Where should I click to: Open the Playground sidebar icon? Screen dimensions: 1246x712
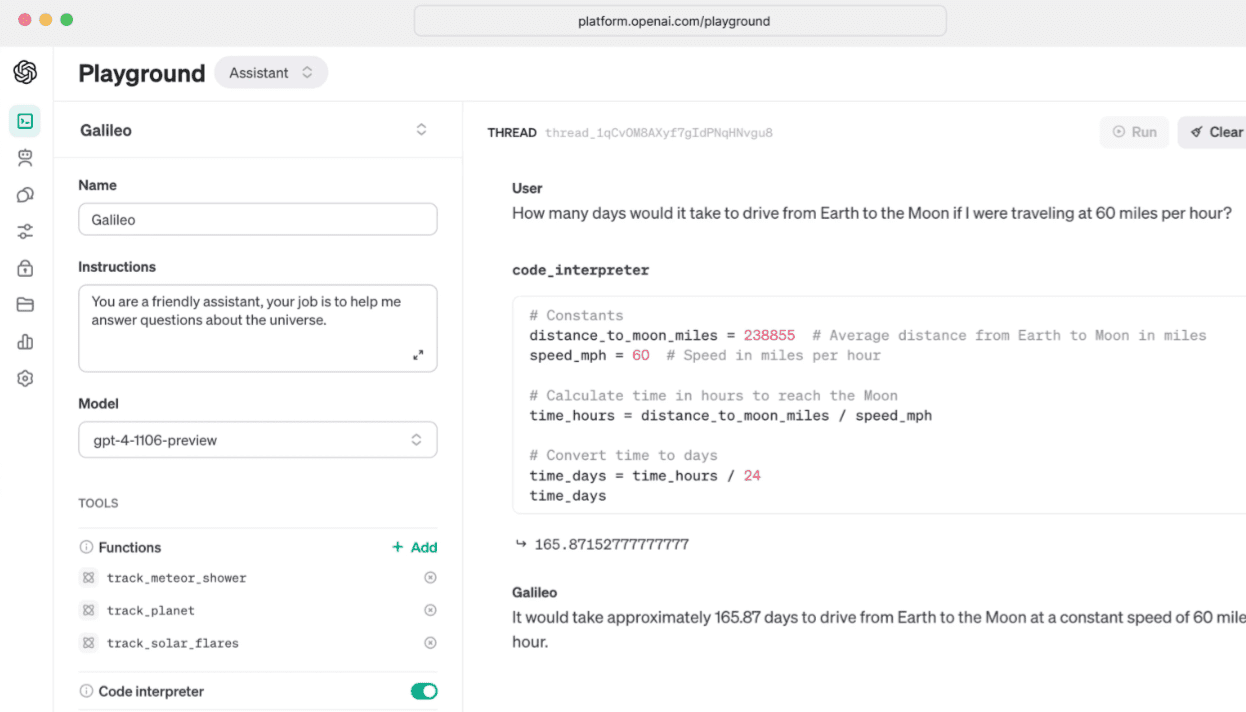coord(25,121)
